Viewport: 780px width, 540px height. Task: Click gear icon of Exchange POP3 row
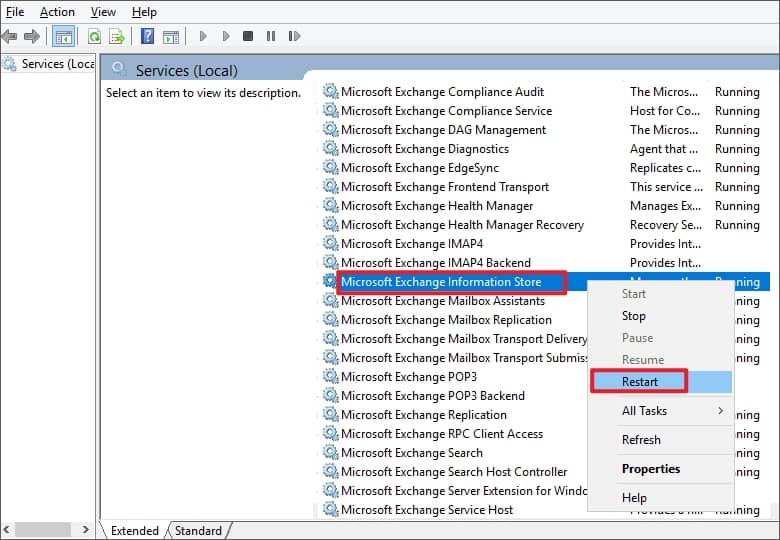330,376
